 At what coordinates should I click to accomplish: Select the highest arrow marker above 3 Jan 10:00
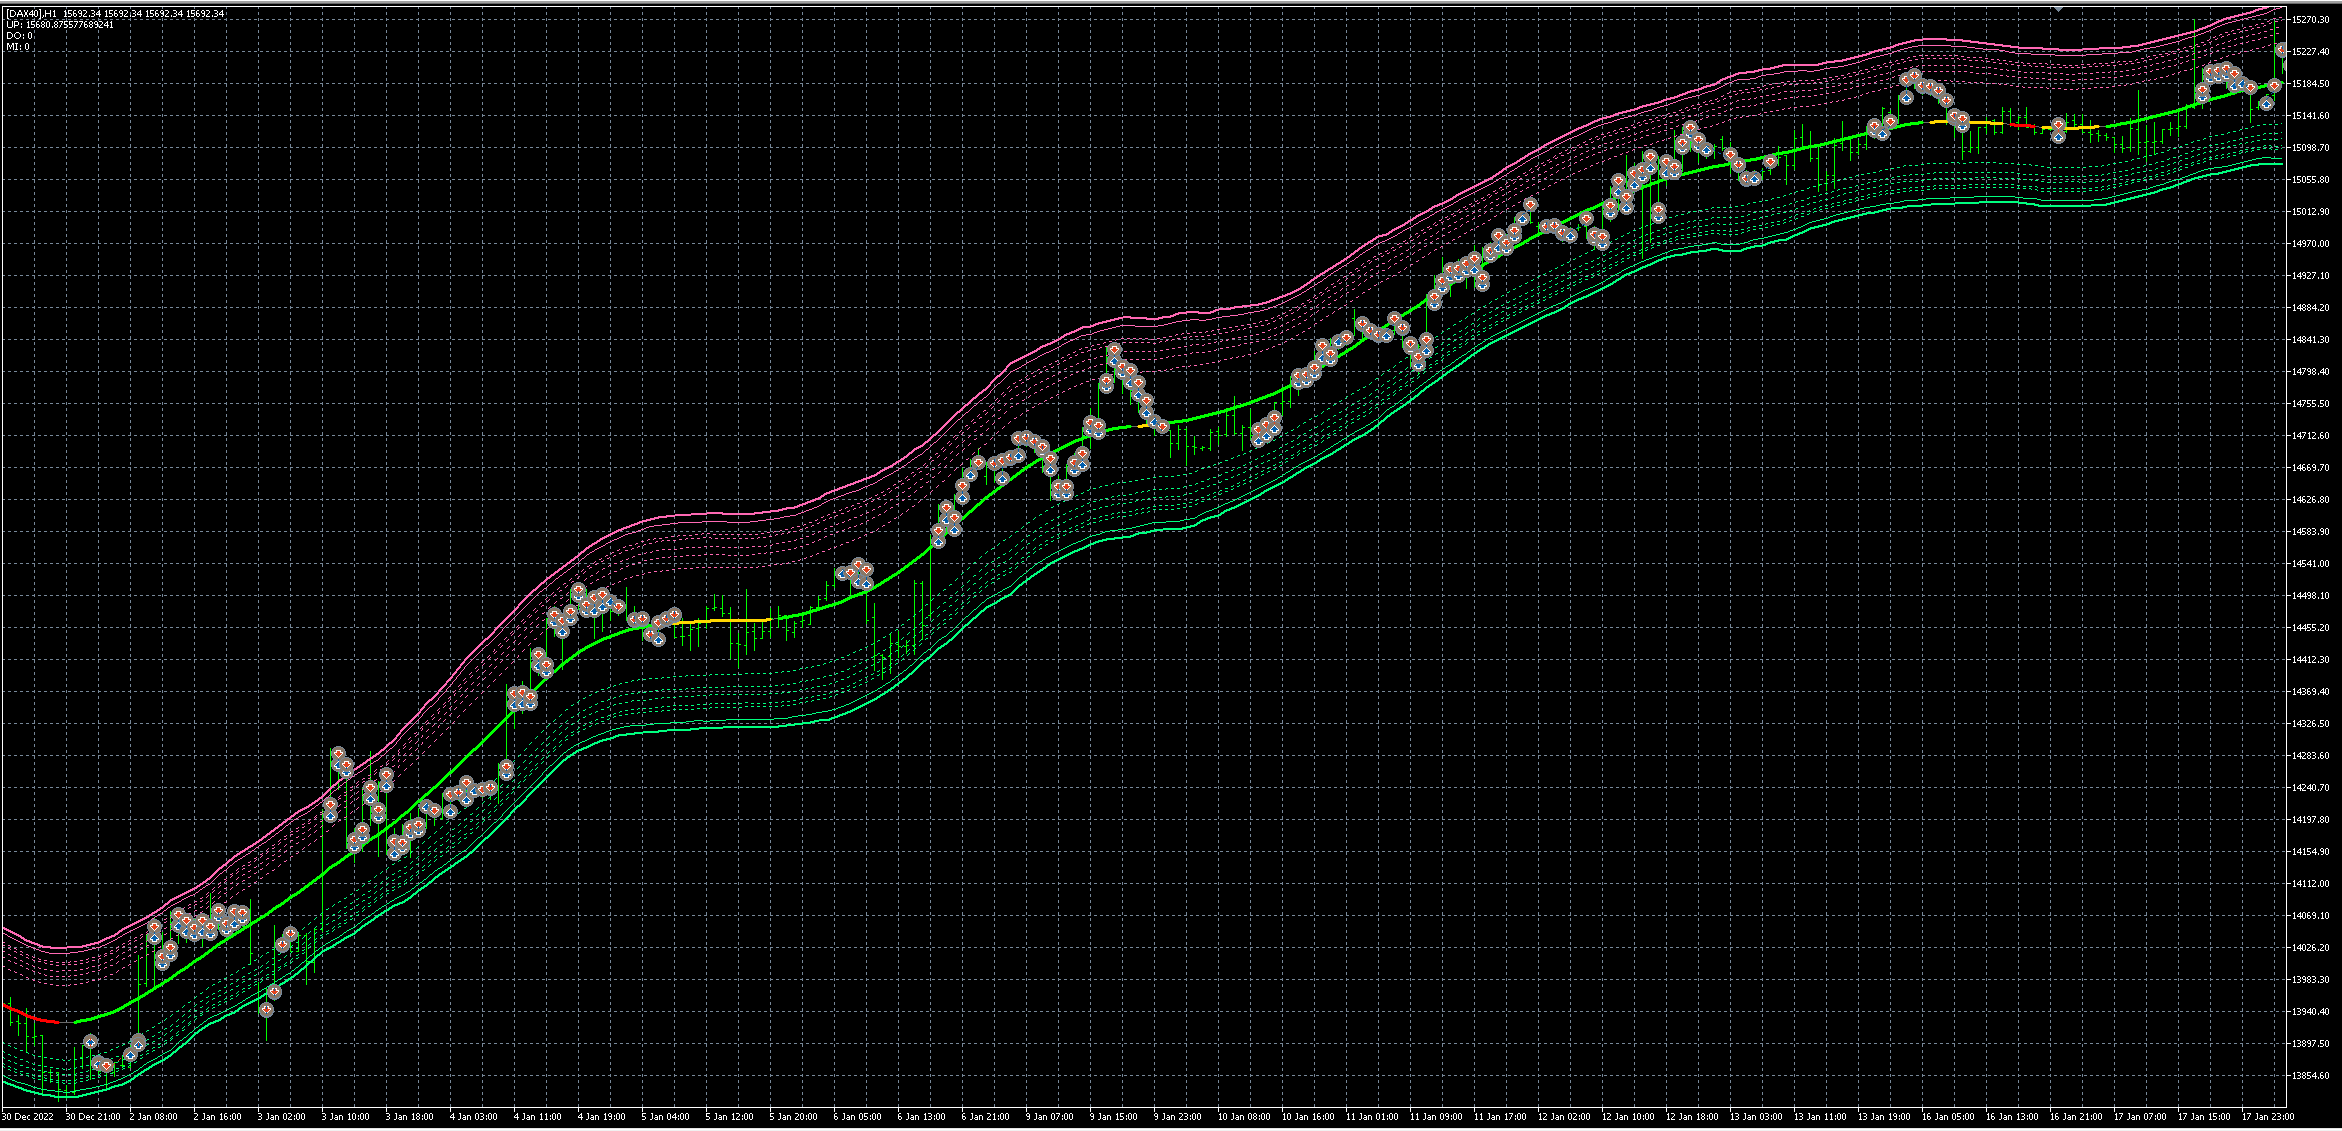(x=338, y=754)
